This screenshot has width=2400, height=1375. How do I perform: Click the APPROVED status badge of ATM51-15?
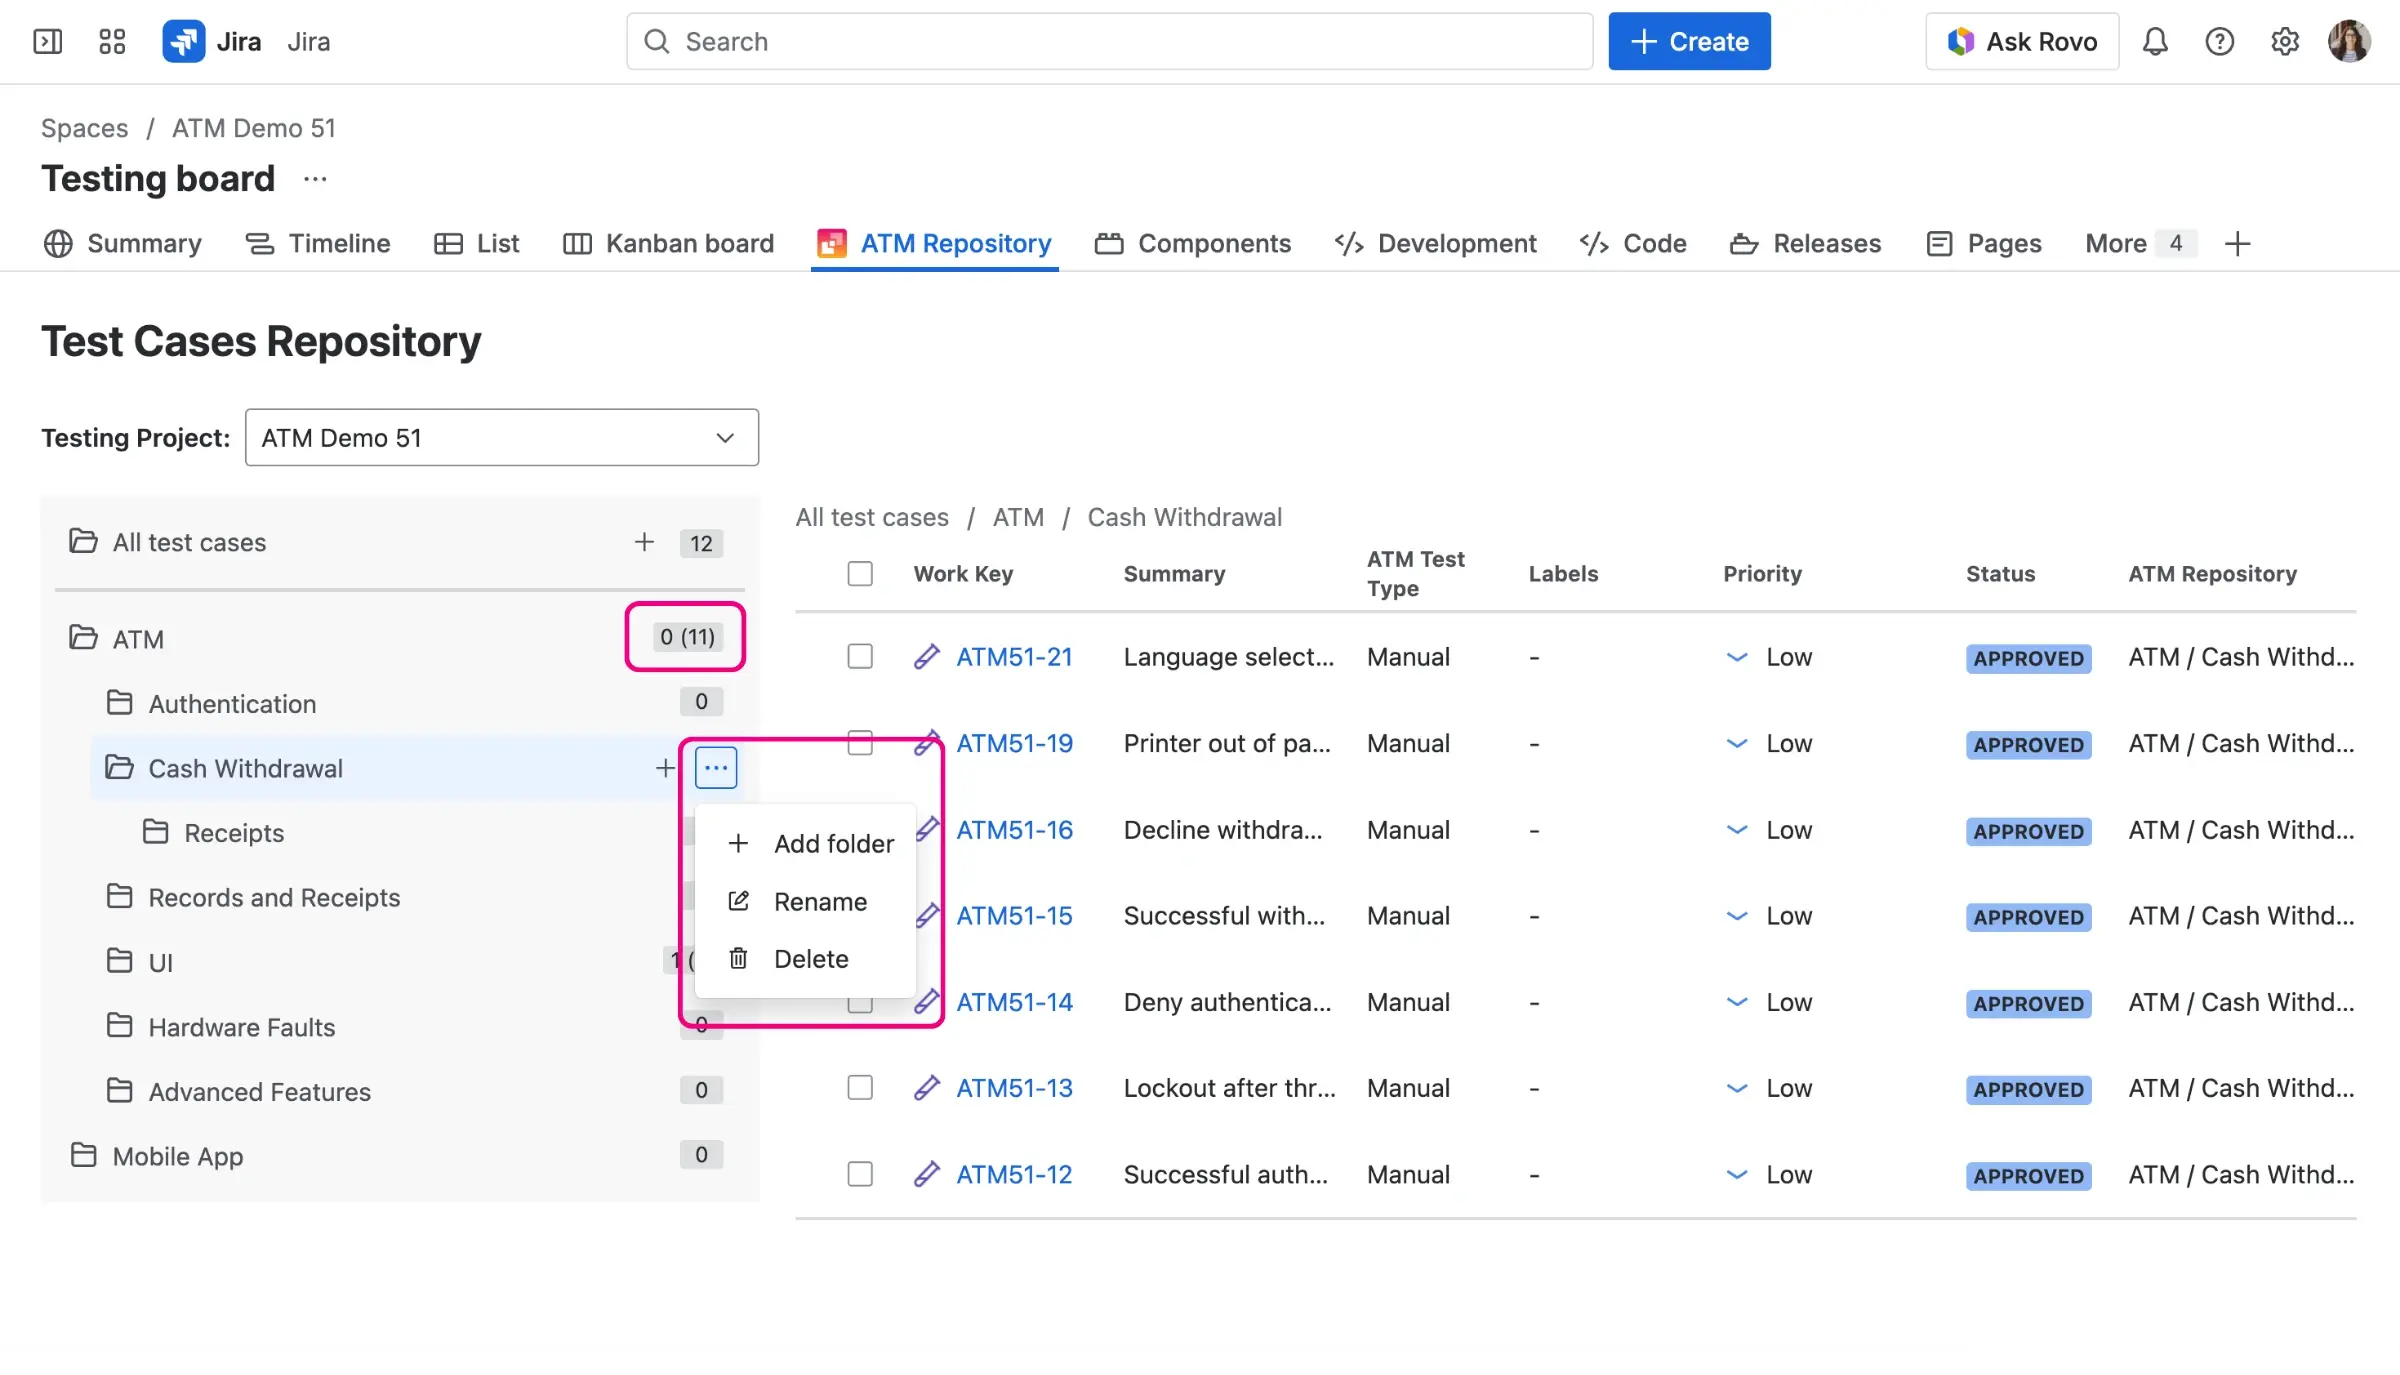[x=2028, y=917]
